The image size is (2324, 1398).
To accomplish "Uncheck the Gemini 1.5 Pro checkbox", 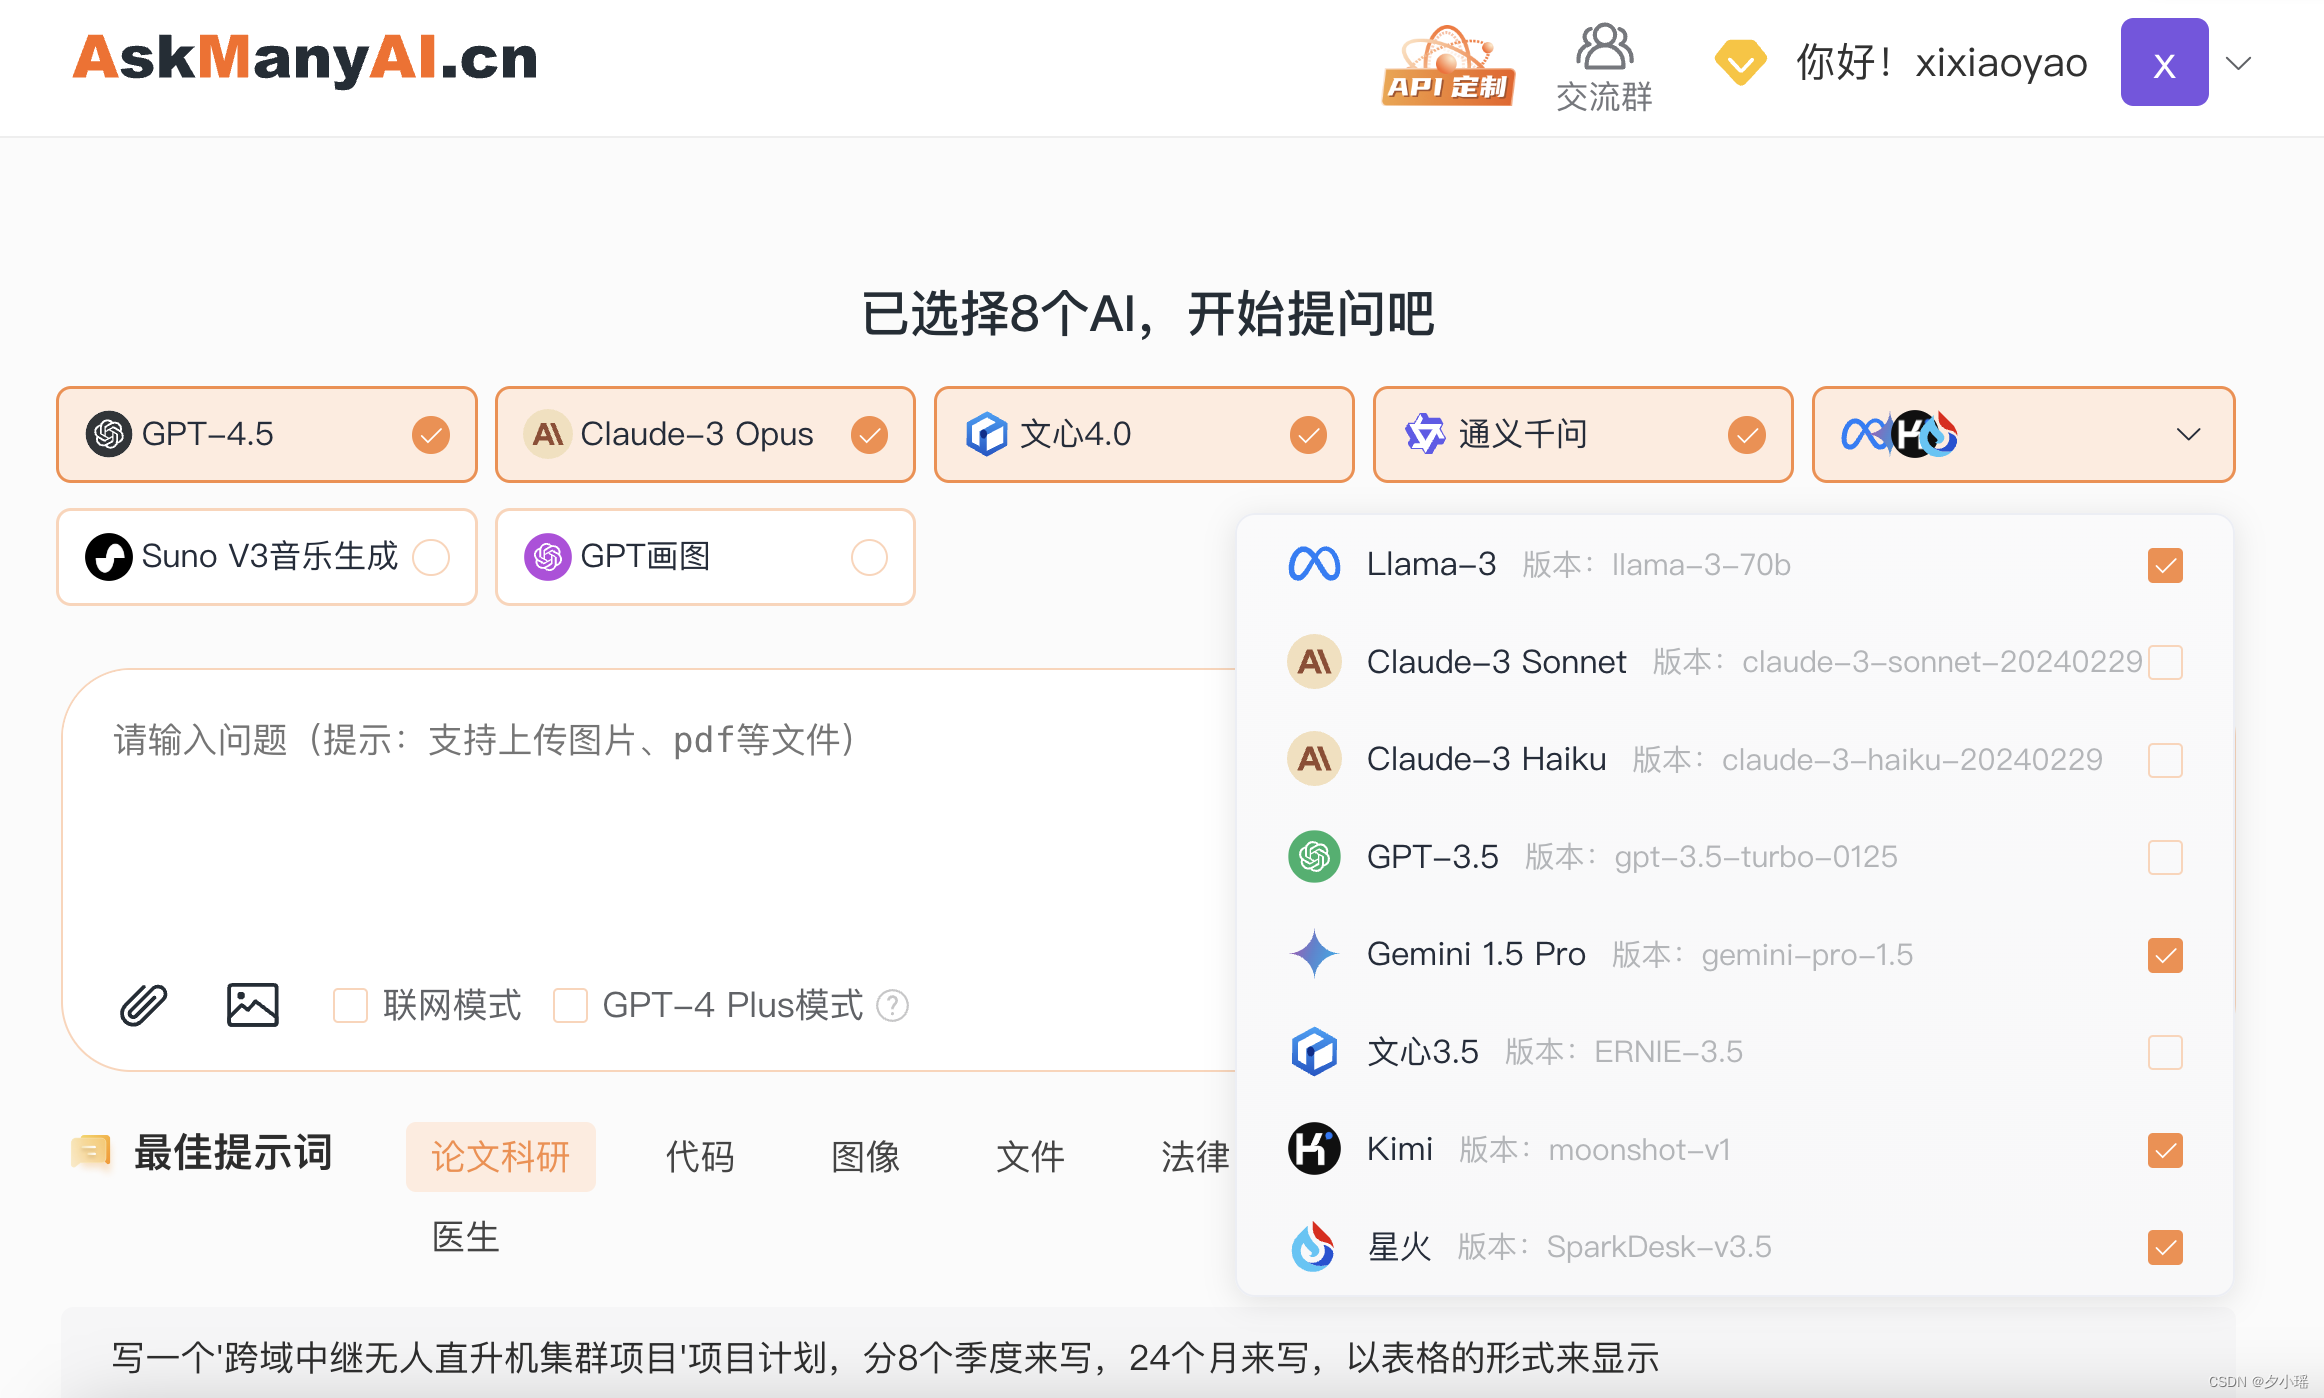I will pyautogui.click(x=2165, y=955).
